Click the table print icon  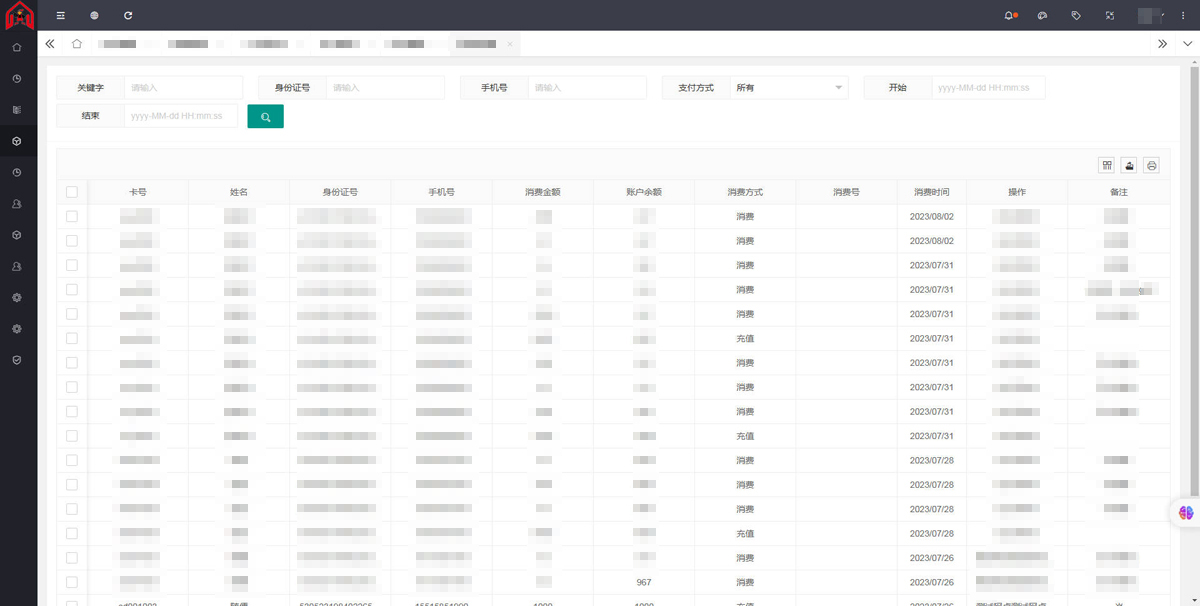point(1152,165)
